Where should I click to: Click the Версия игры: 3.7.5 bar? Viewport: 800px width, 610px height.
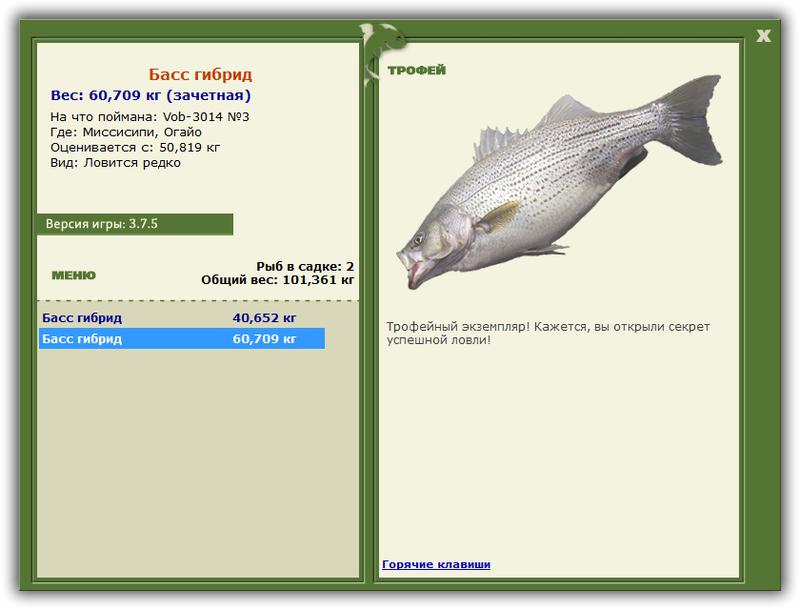135,224
